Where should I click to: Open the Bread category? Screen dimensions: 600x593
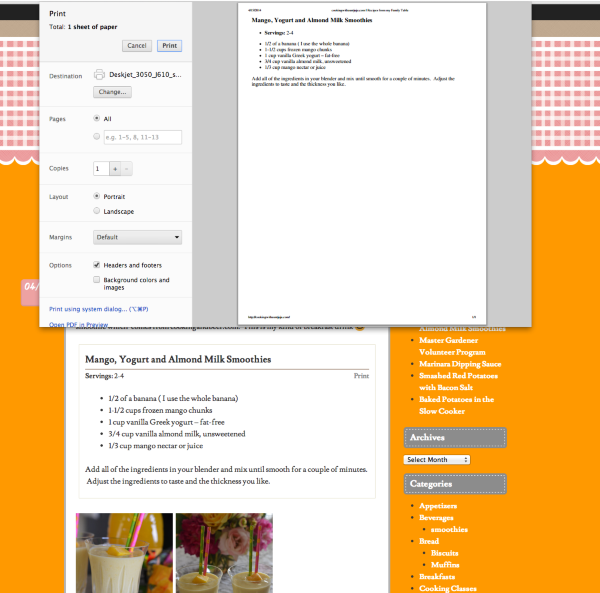[x=429, y=541]
